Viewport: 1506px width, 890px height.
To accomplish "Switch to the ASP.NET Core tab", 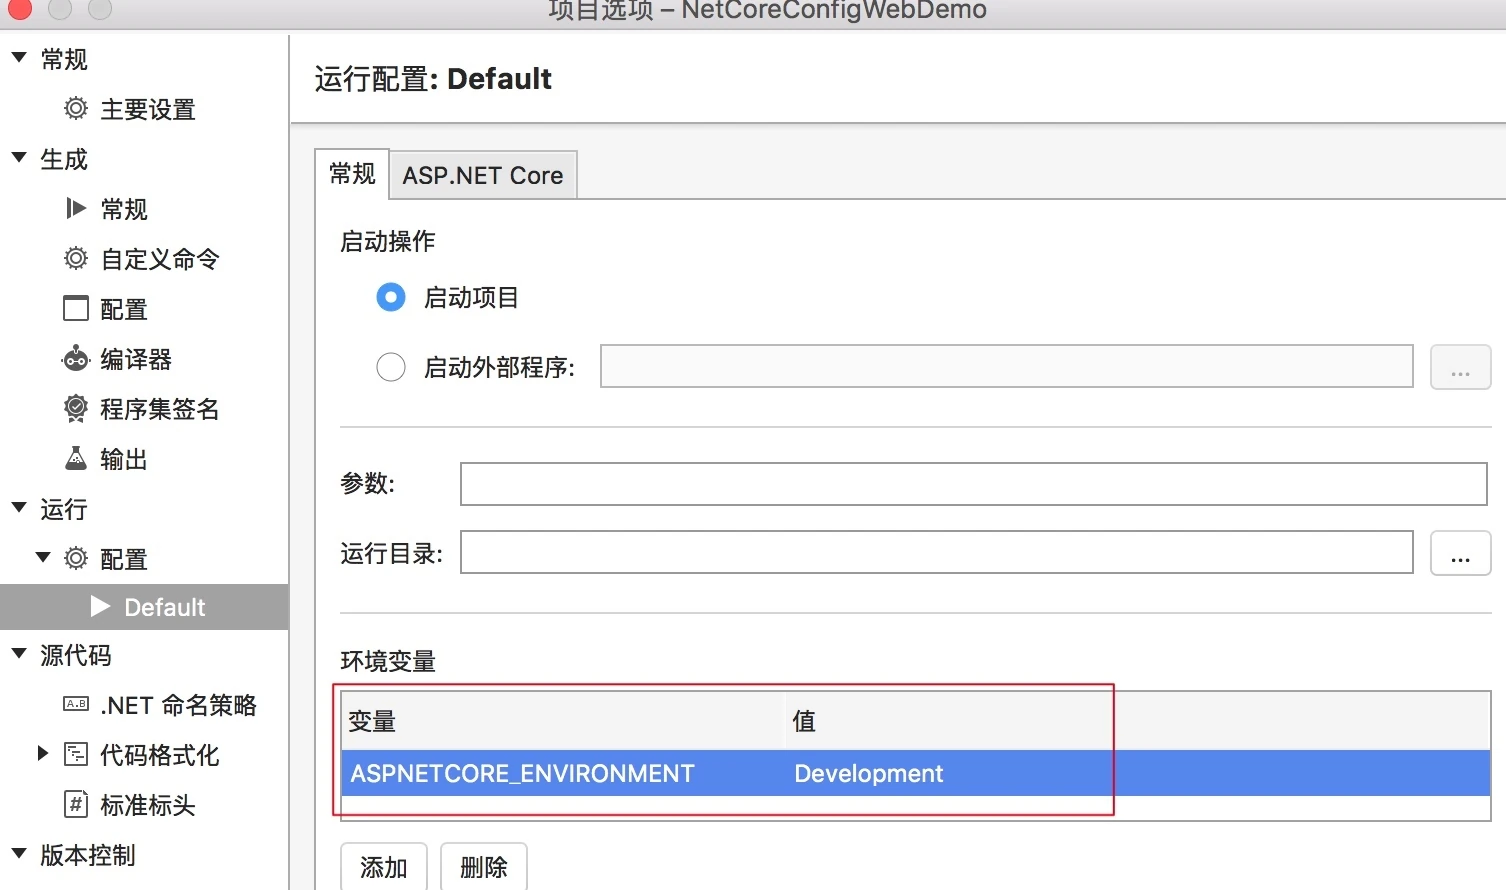I will [483, 175].
